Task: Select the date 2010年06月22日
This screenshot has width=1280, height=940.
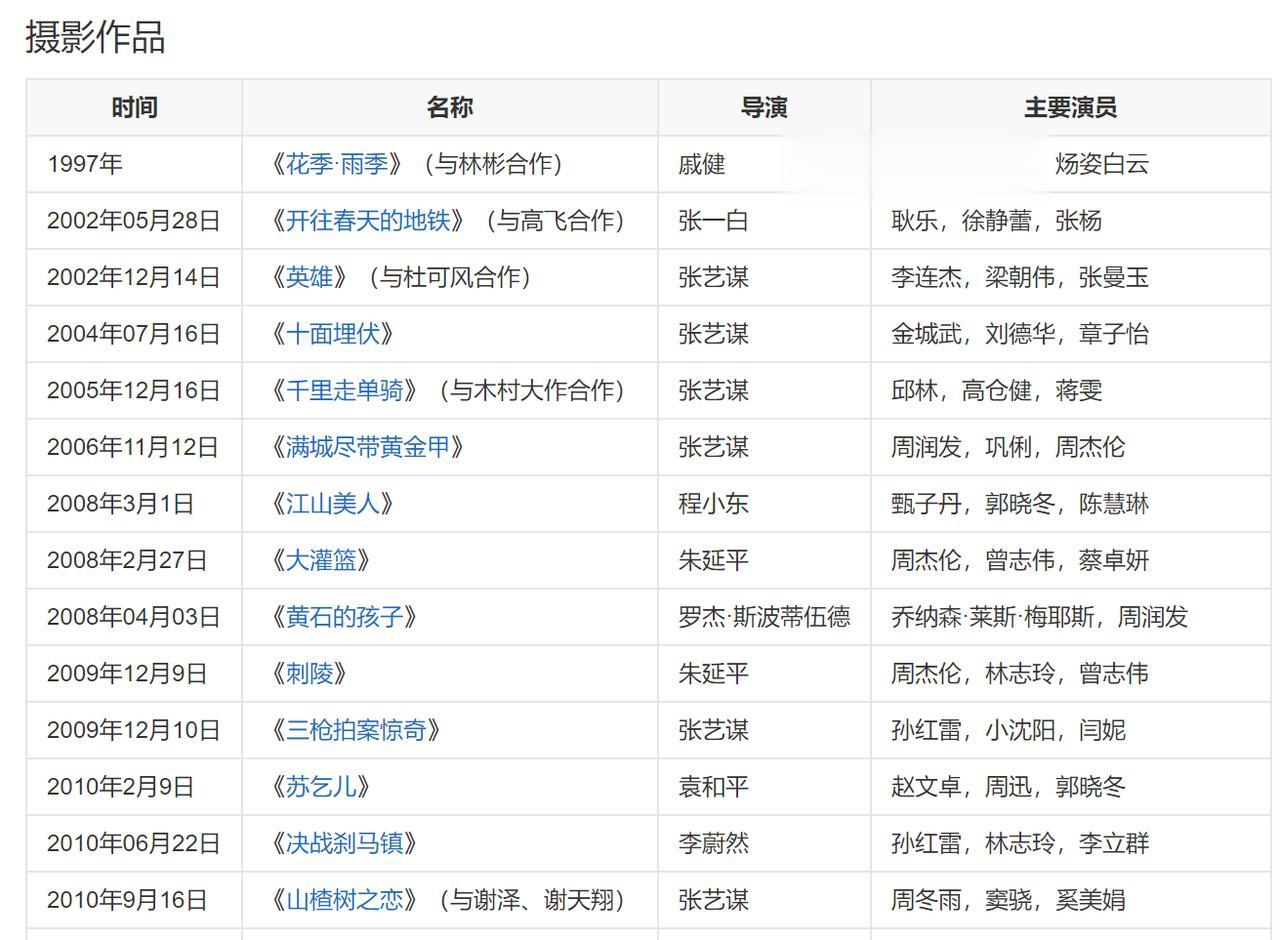Action: pyautogui.click(x=133, y=844)
